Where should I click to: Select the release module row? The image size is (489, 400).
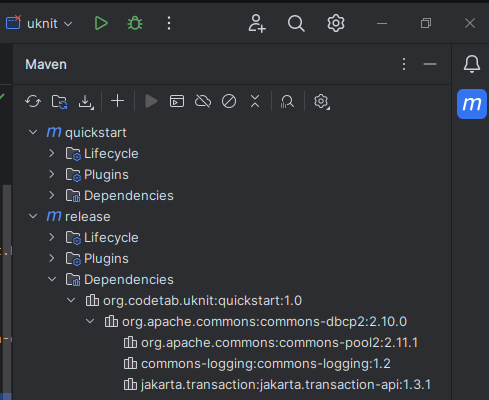(x=232, y=216)
